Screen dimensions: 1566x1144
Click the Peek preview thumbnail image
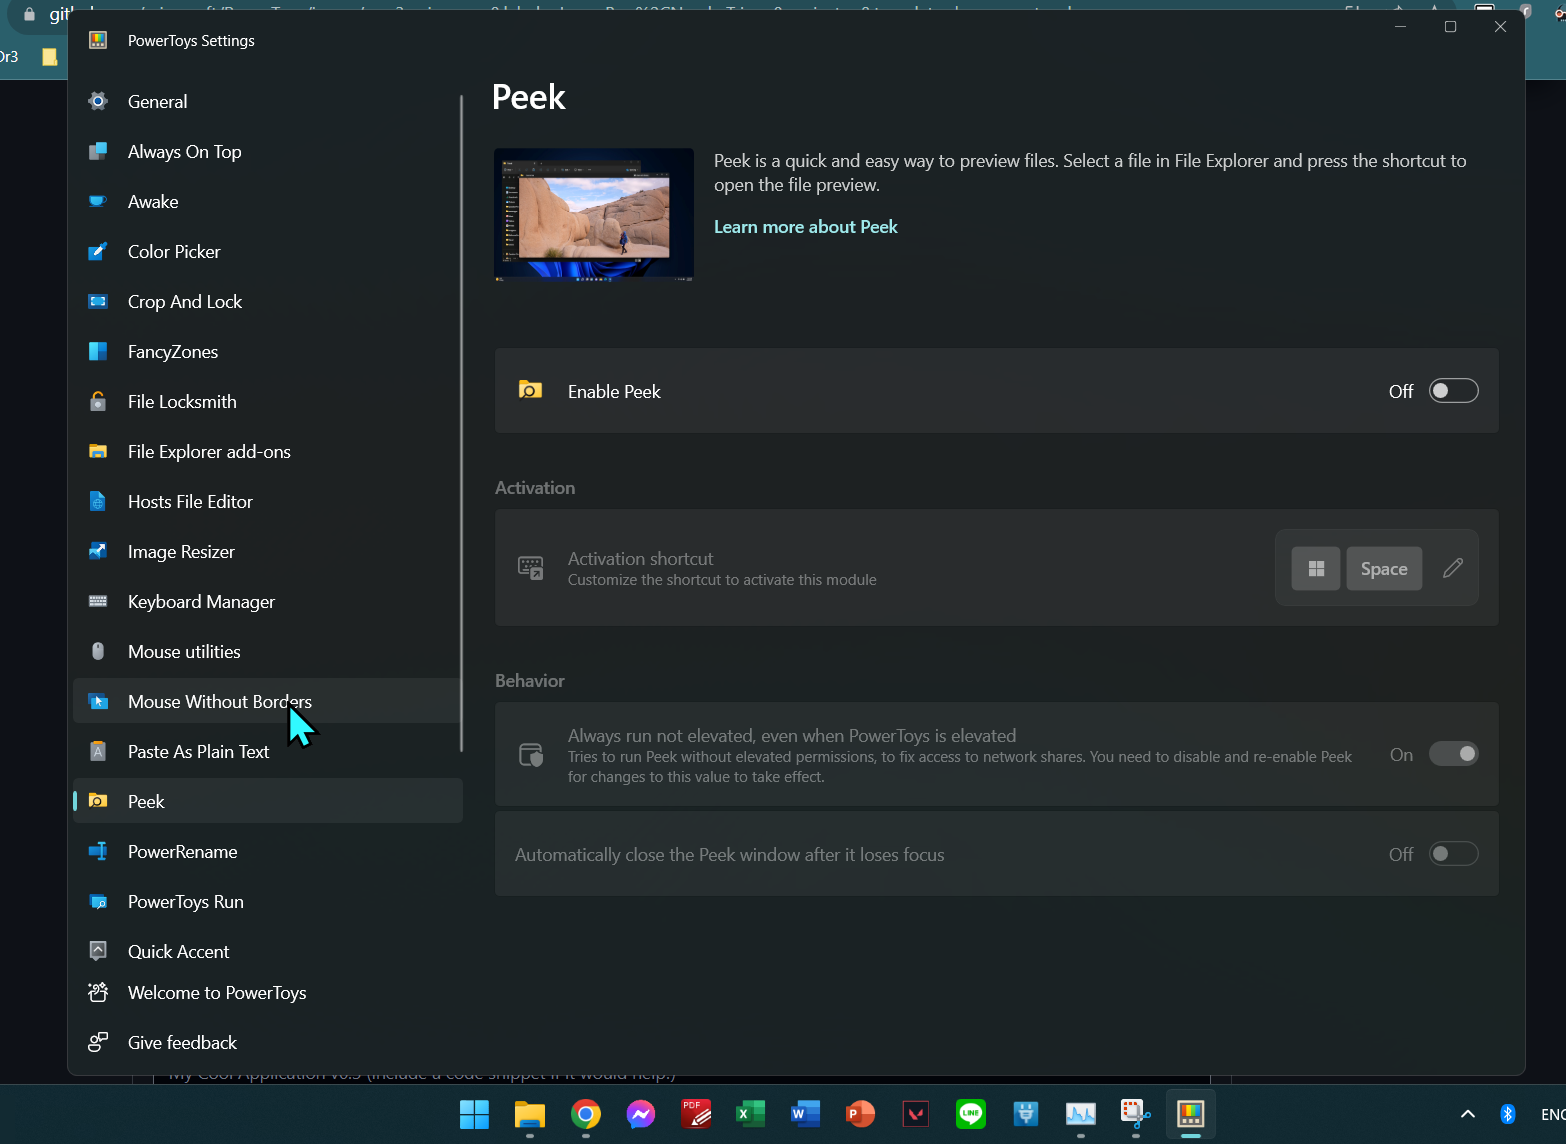[593, 214]
